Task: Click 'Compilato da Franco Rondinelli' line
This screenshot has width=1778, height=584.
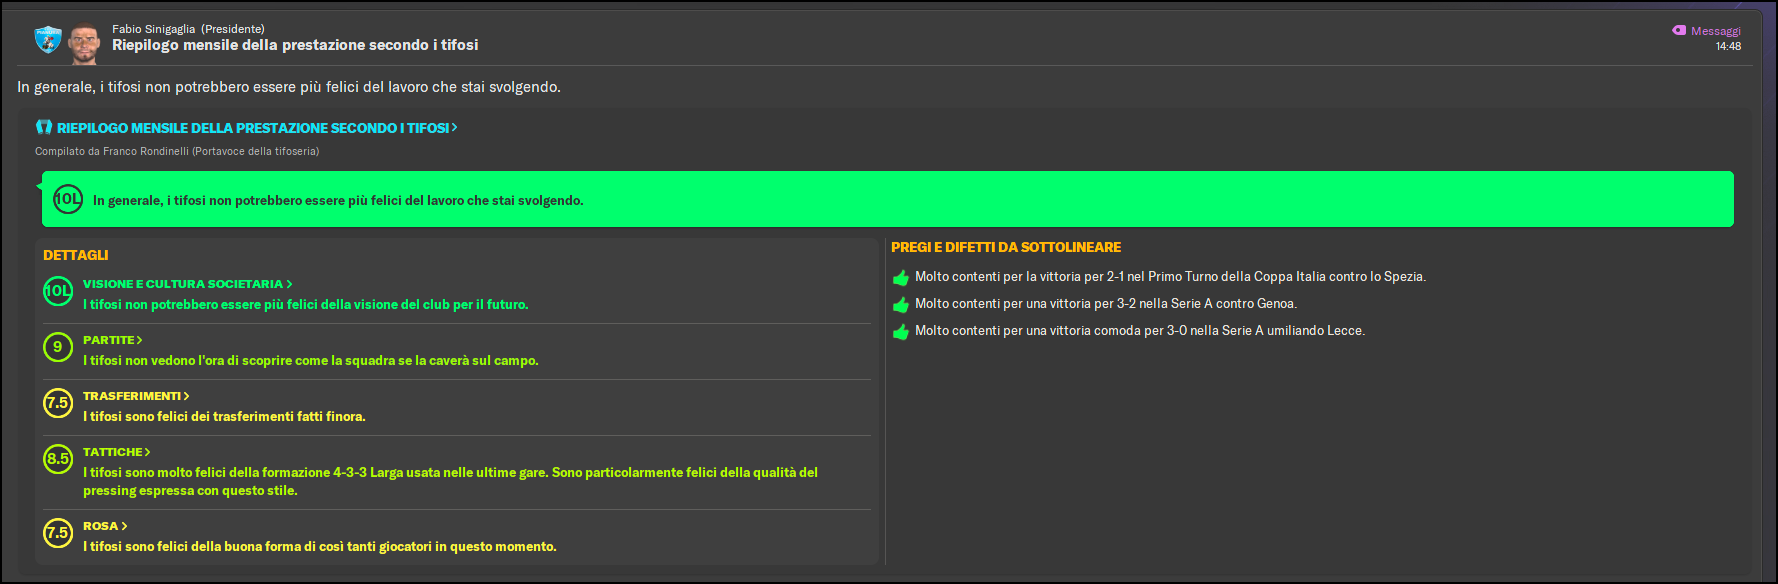Action: 177,152
